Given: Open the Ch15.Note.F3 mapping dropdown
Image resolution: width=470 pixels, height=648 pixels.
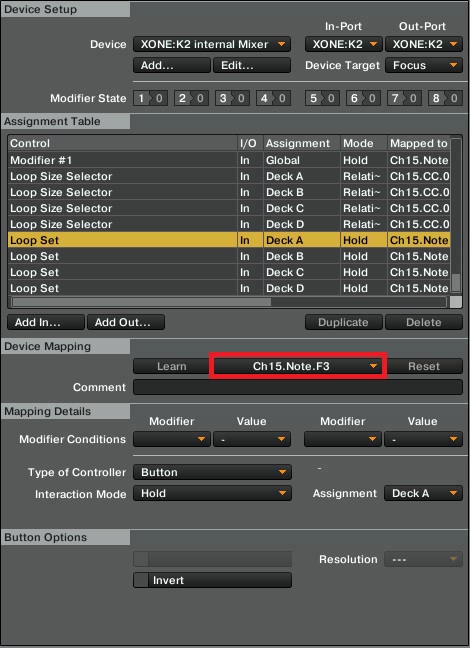Looking at the screenshot, I should (298, 366).
